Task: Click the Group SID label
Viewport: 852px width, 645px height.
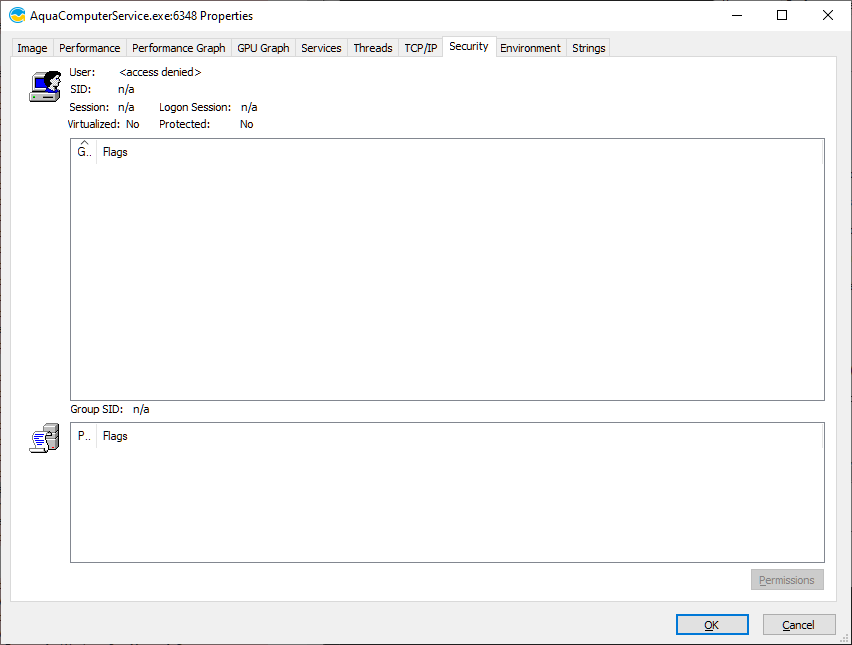Action: pos(97,409)
